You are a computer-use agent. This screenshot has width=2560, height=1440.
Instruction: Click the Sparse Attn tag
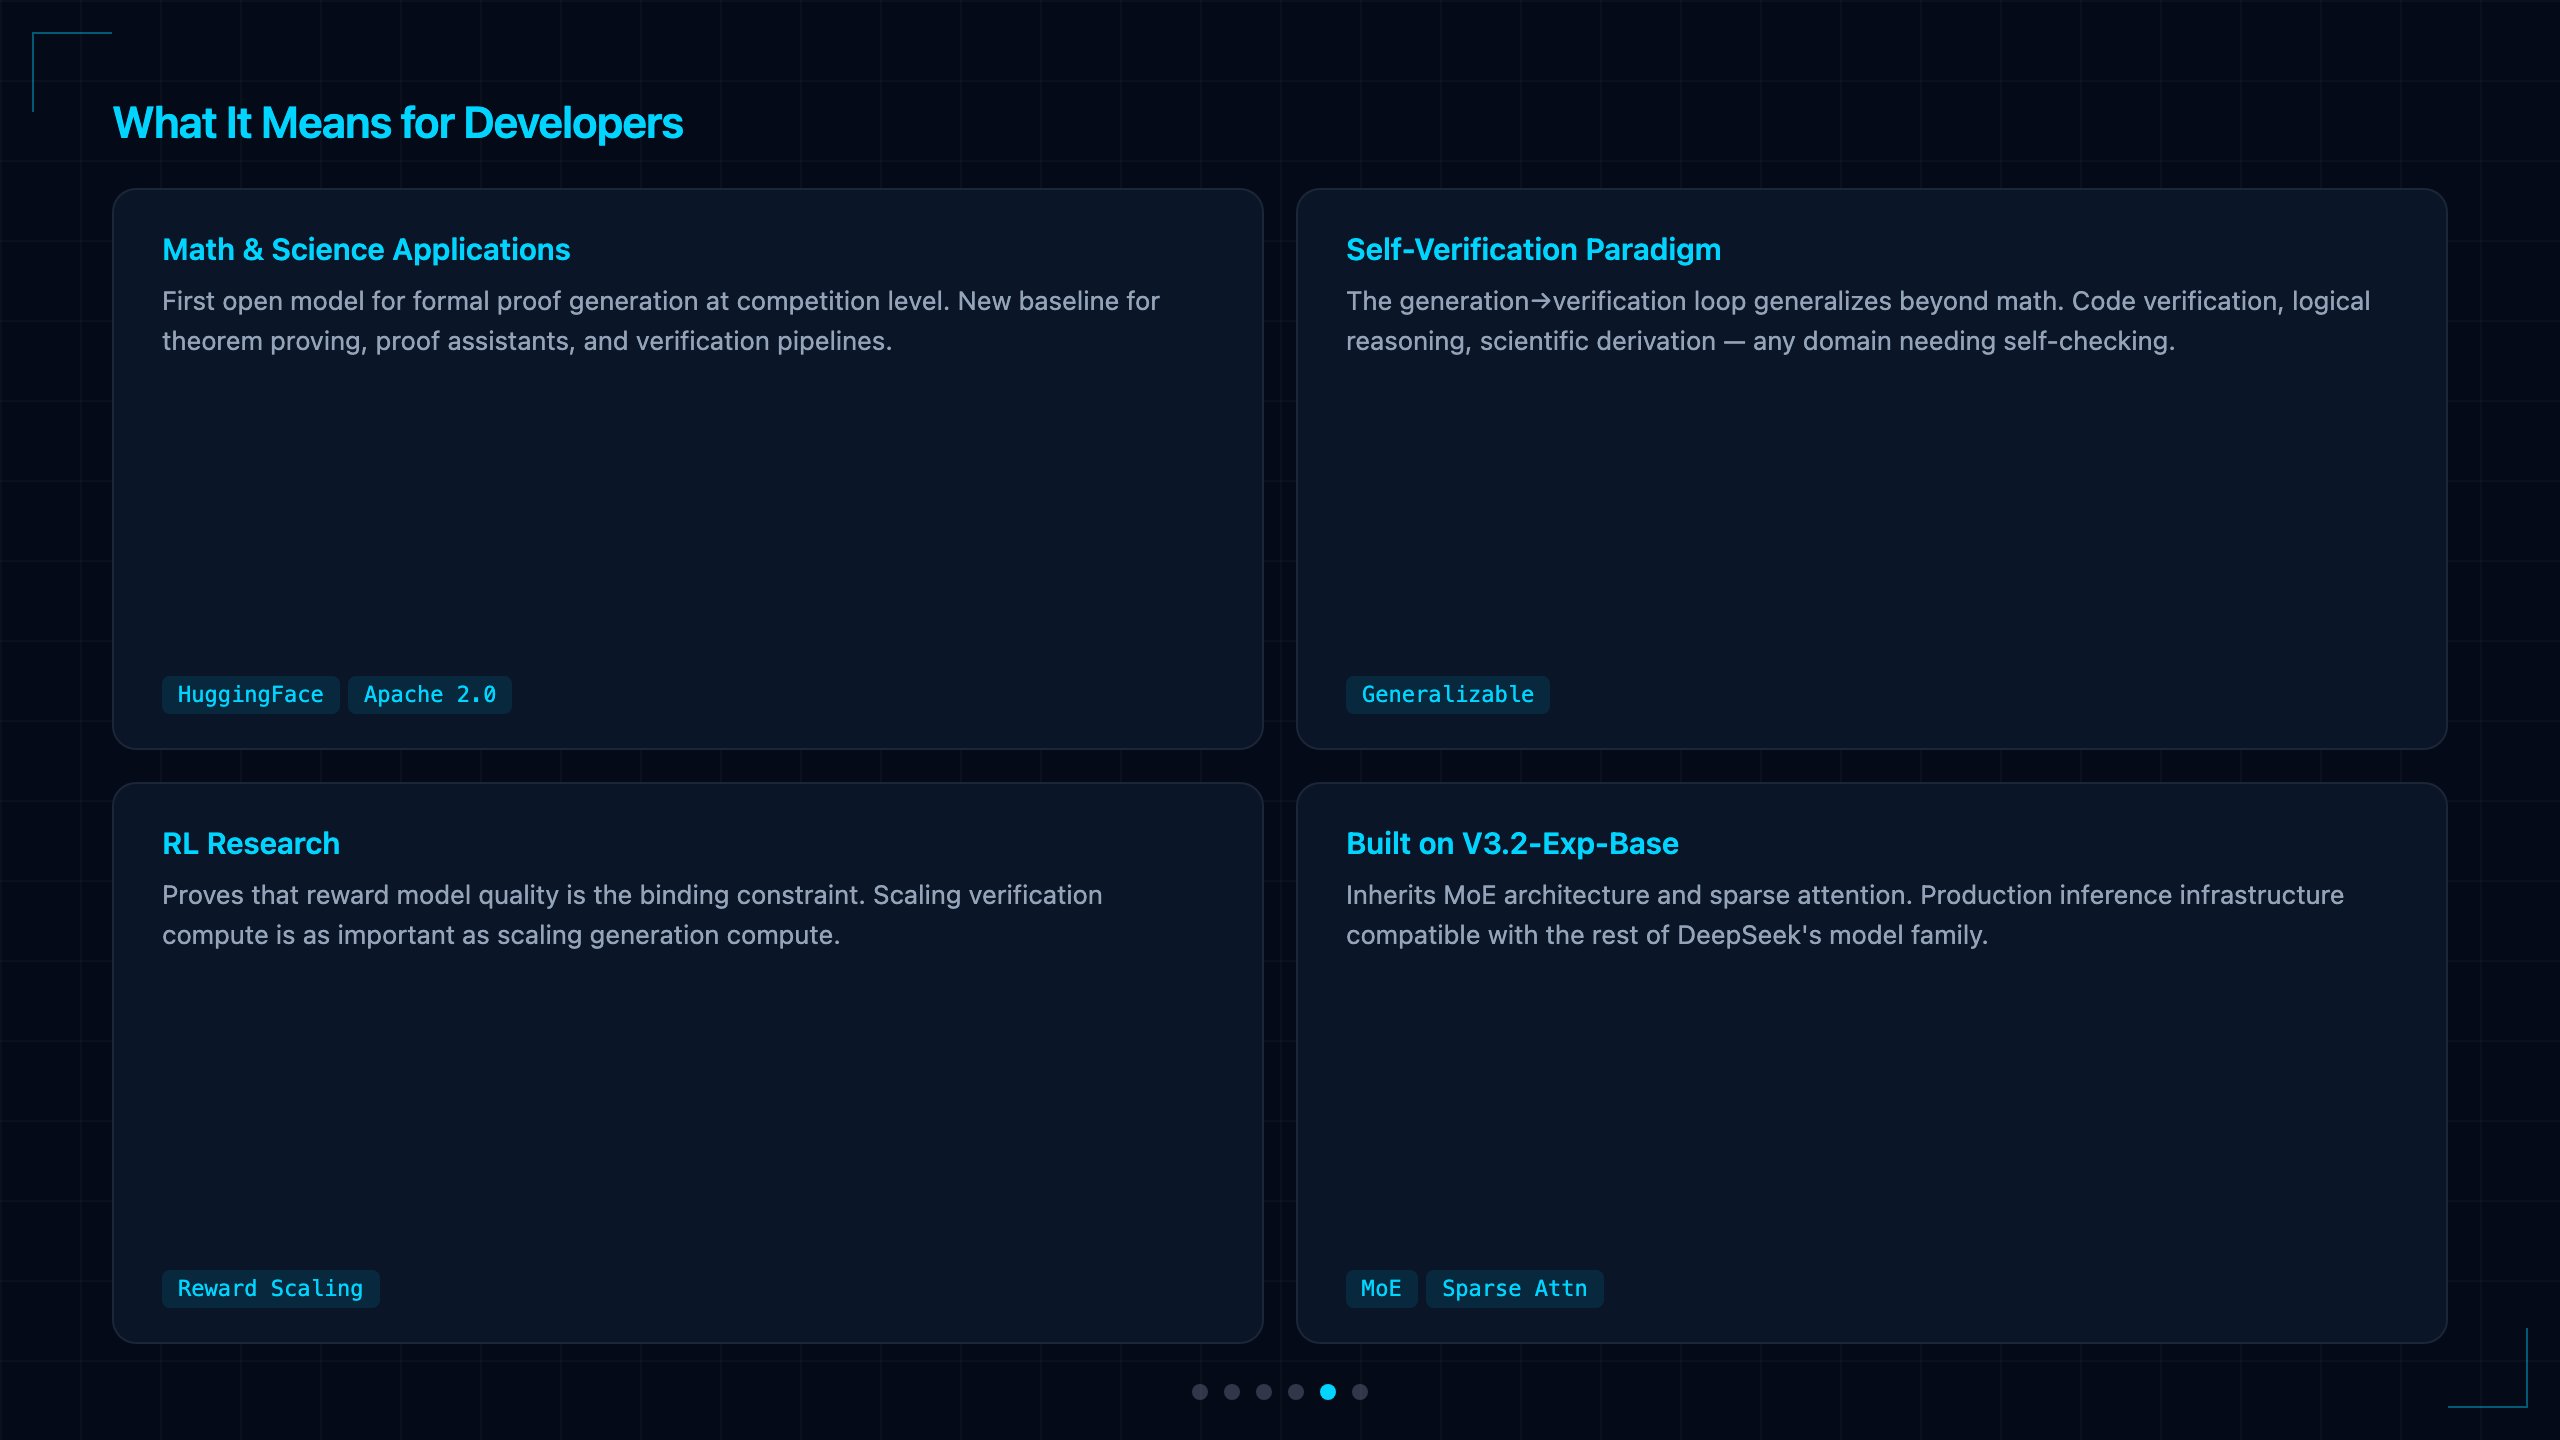click(x=1514, y=1288)
